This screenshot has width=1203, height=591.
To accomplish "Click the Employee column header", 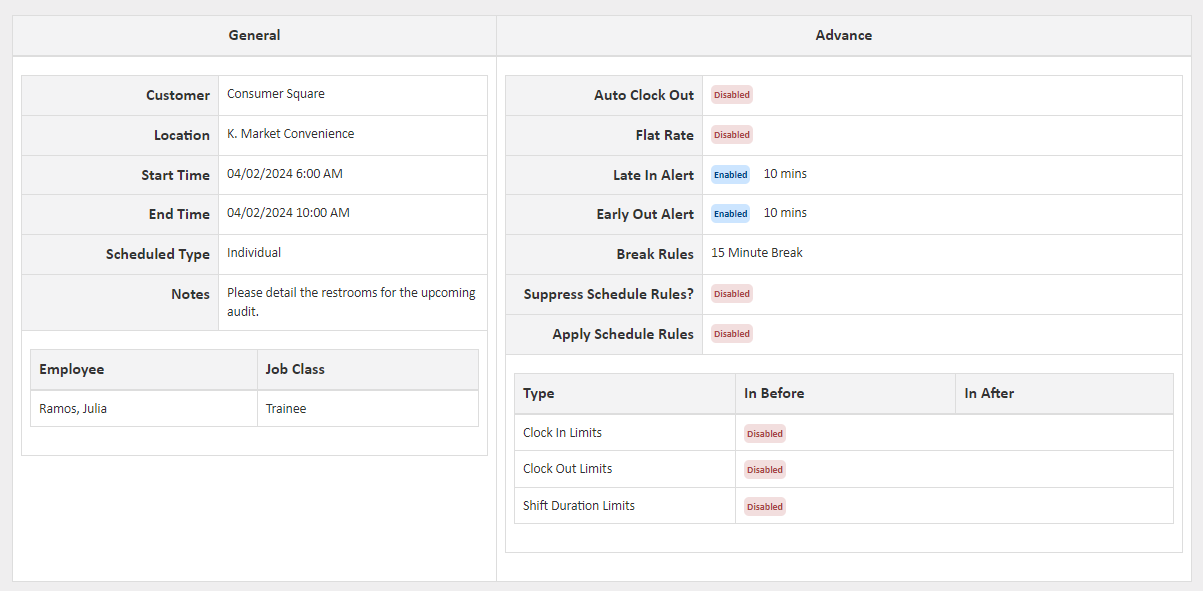I will 71,369.
